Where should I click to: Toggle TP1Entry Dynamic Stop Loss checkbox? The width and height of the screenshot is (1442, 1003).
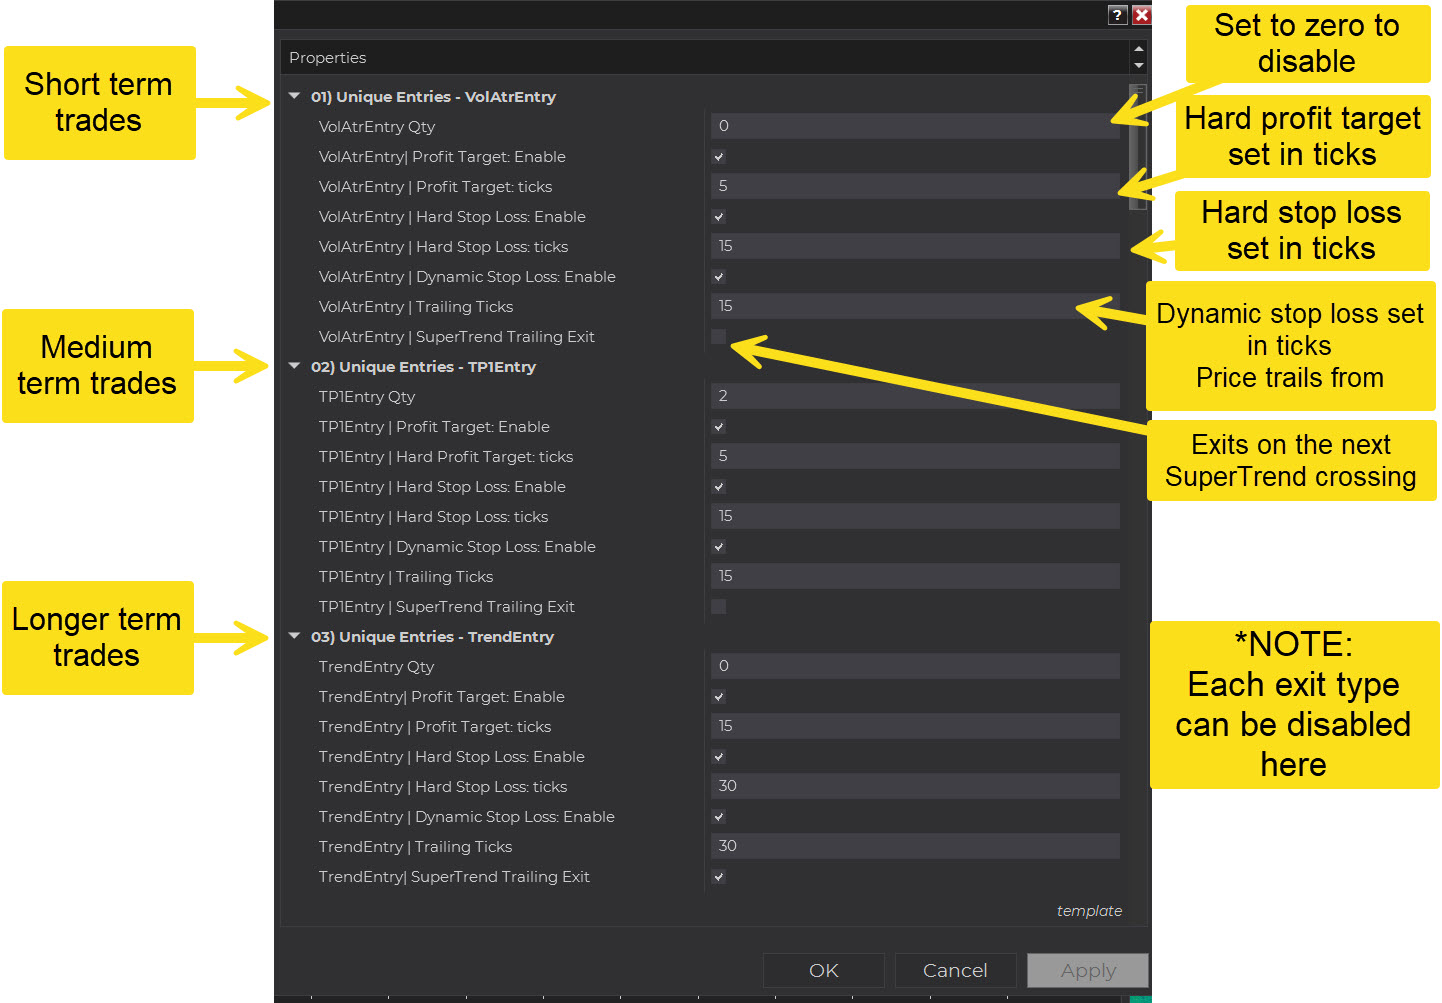click(x=718, y=547)
